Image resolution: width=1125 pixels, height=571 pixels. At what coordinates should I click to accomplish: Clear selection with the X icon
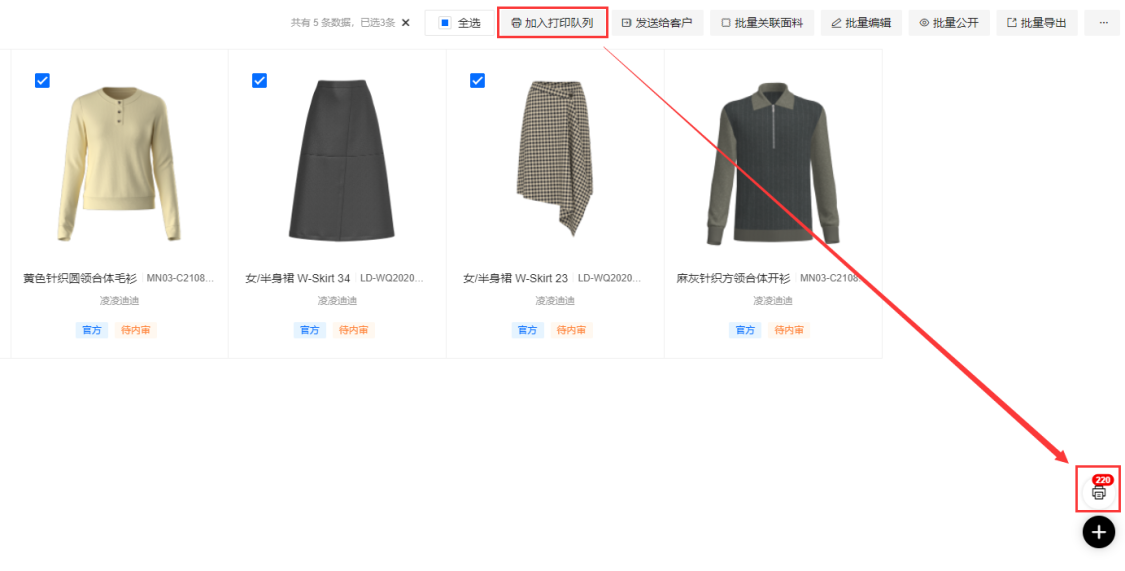(x=405, y=23)
